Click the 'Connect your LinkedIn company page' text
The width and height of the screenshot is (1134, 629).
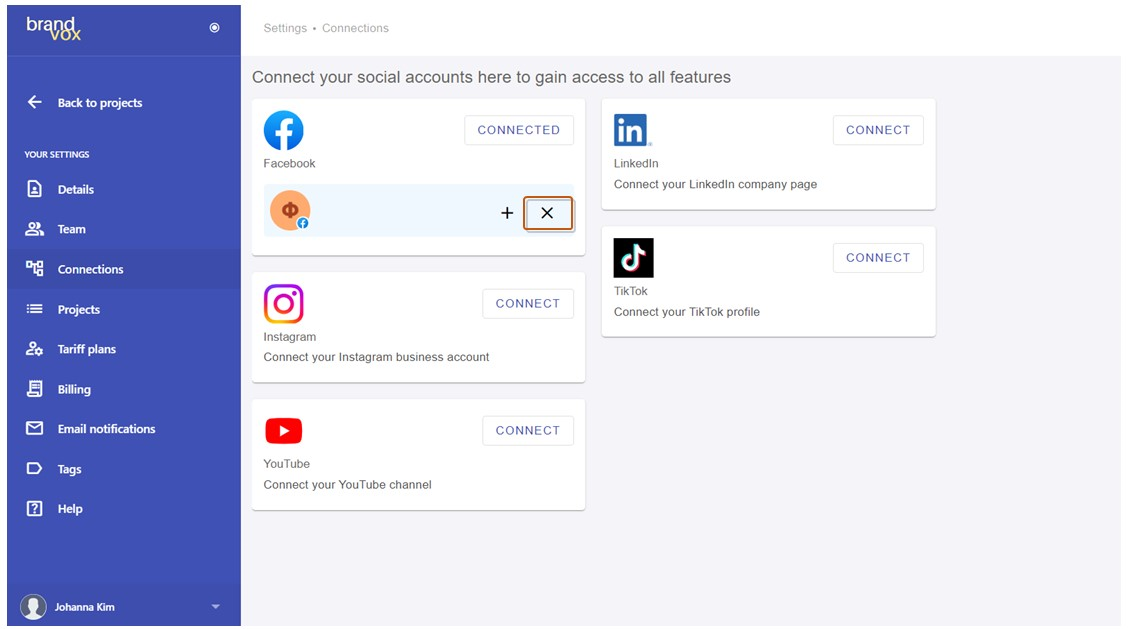[x=715, y=184]
